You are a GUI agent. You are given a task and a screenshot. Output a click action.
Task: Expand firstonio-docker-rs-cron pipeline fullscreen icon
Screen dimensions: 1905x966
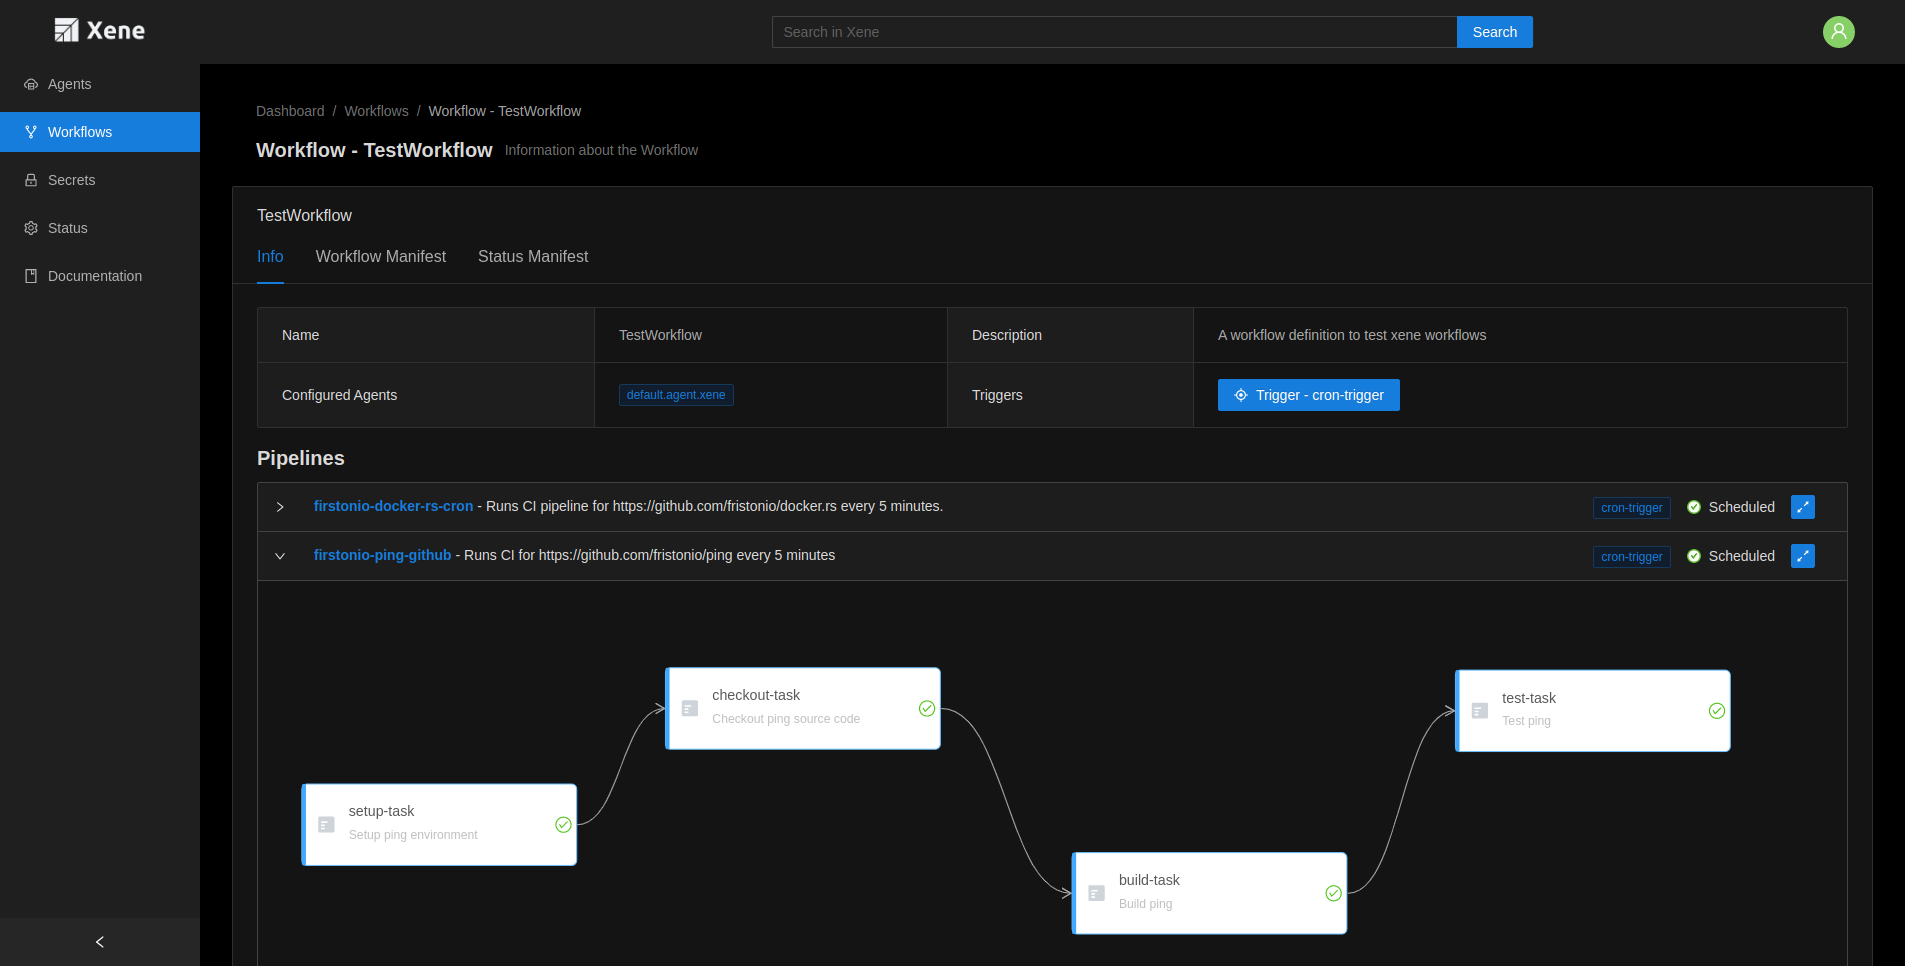pyautogui.click(x=1803, y=507)
